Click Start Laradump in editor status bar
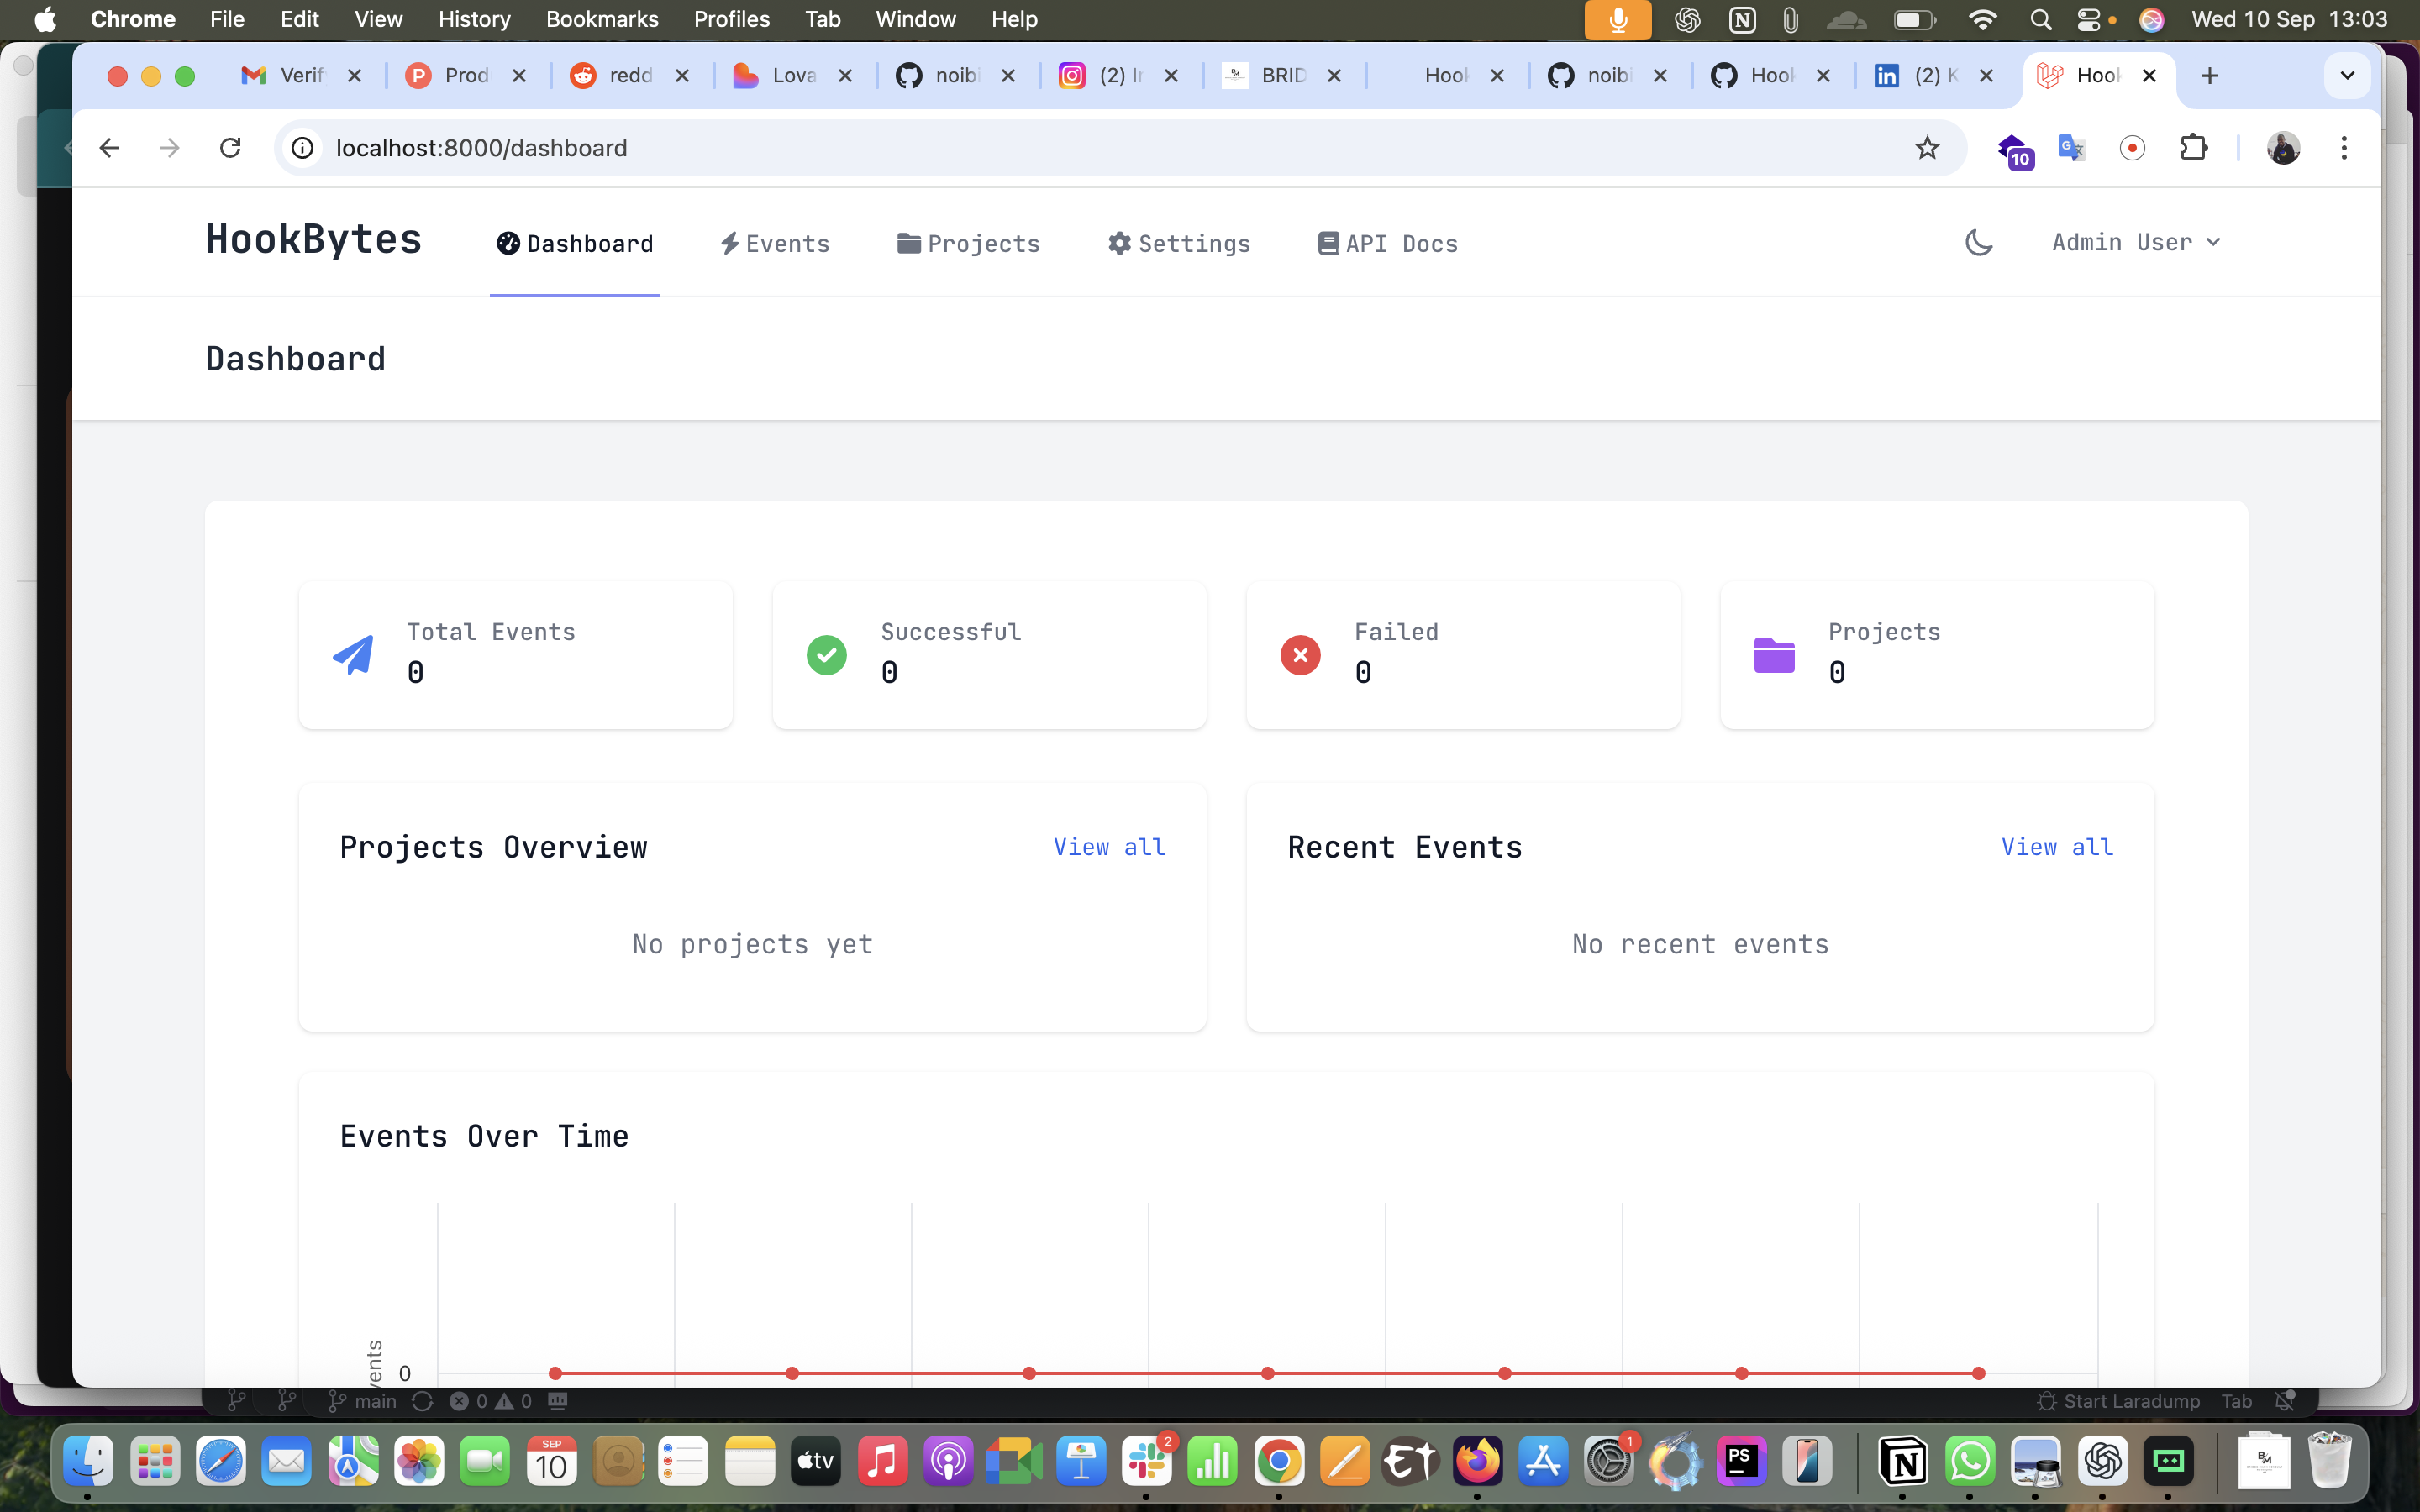The width and height of the screenshot is (2420, 1512). [2119, 1401]
